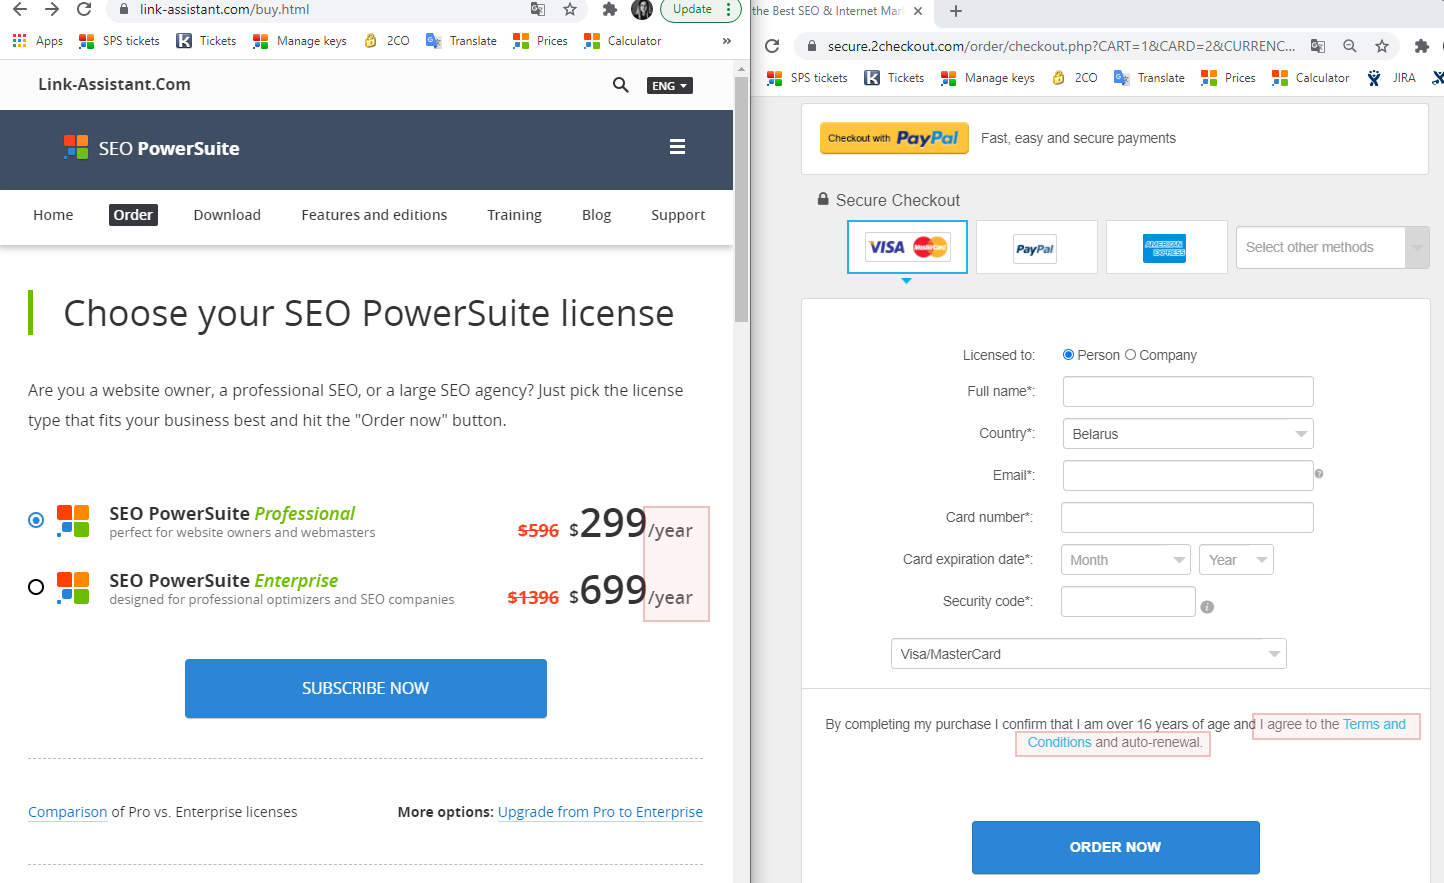
Task: Open profile avatar in left browser
Action: click(x=642, y=10)
